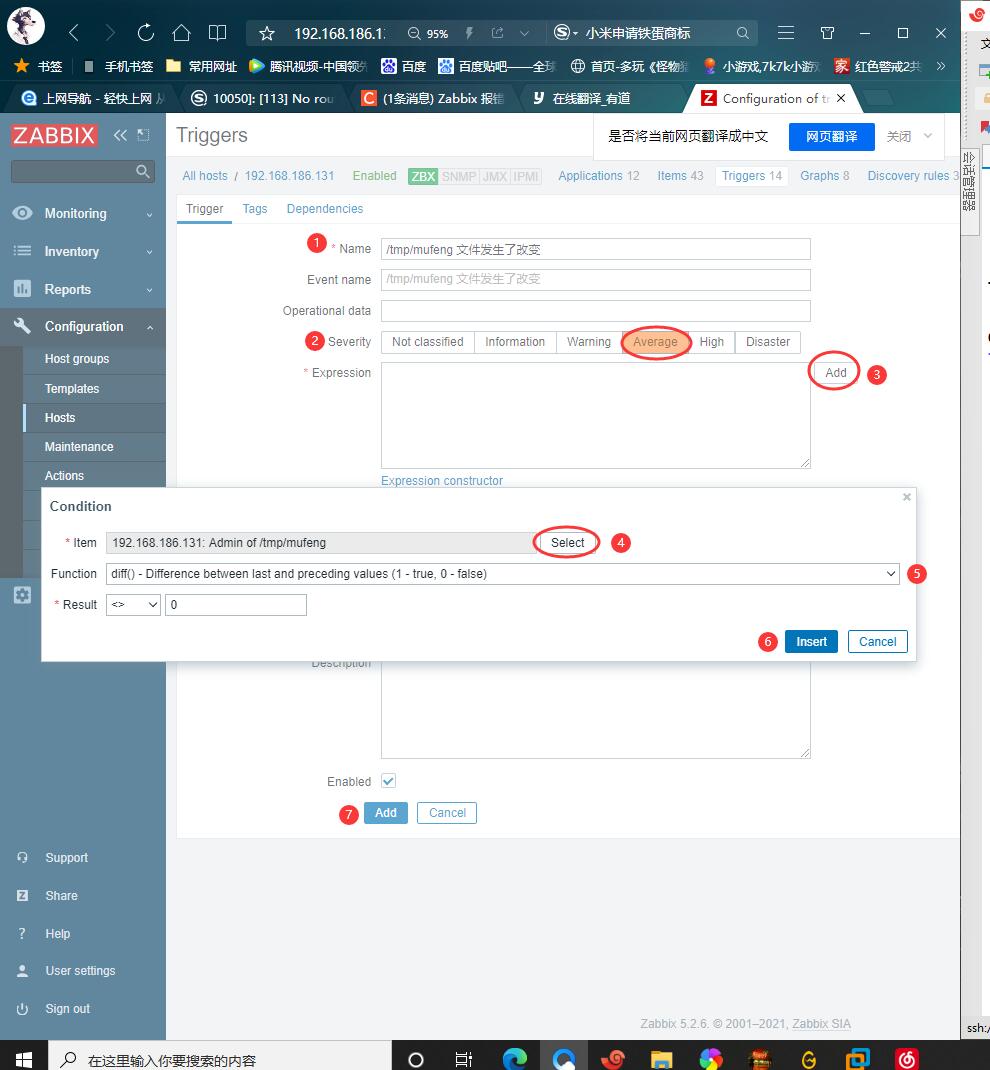Open the address bar dropdown chevron

(x=524, y=33)
